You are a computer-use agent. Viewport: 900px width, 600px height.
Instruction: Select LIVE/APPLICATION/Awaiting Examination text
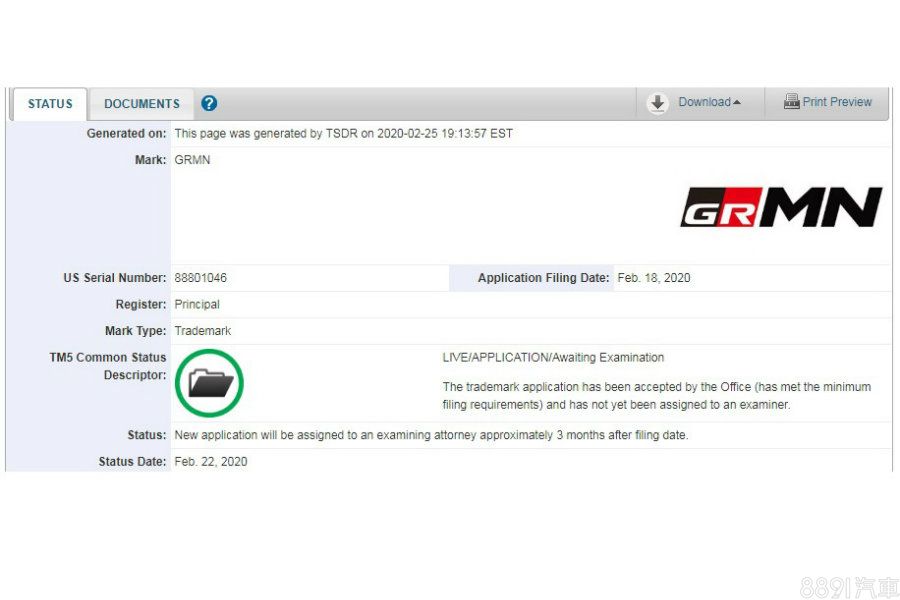point(553,358)
